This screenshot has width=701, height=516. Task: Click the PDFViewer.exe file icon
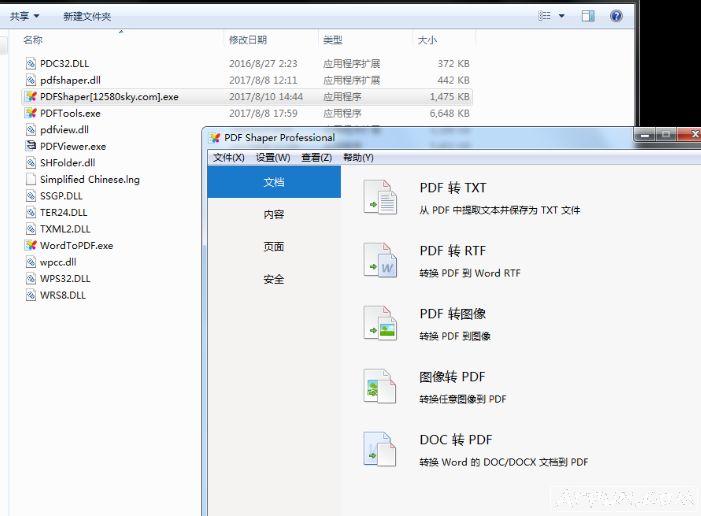pyautogui.click(x=31, y=146)
